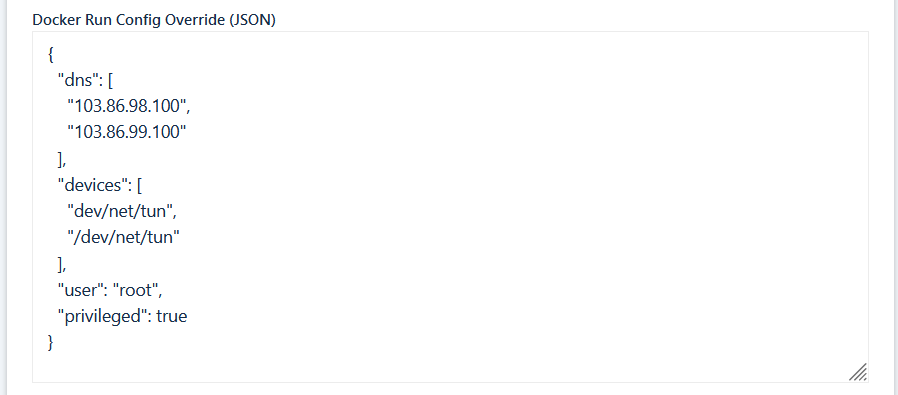Place cursor at the opening curly brace

[x=51, y=55]
